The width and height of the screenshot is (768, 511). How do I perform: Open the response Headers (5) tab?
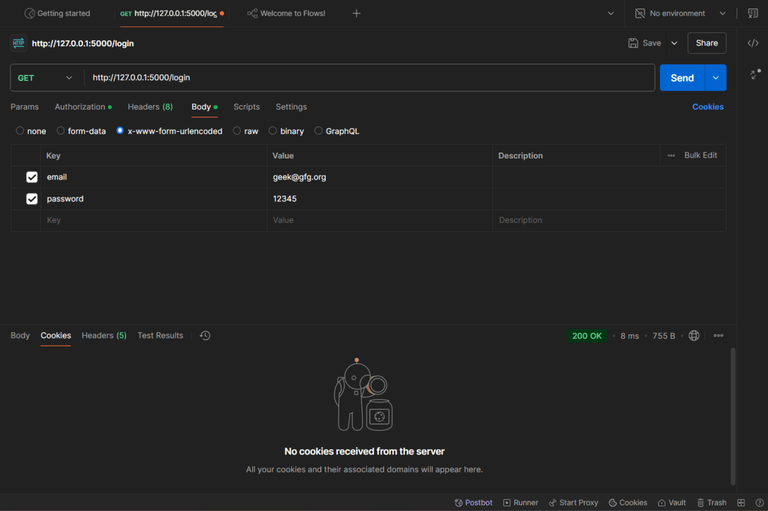point(104,336)
